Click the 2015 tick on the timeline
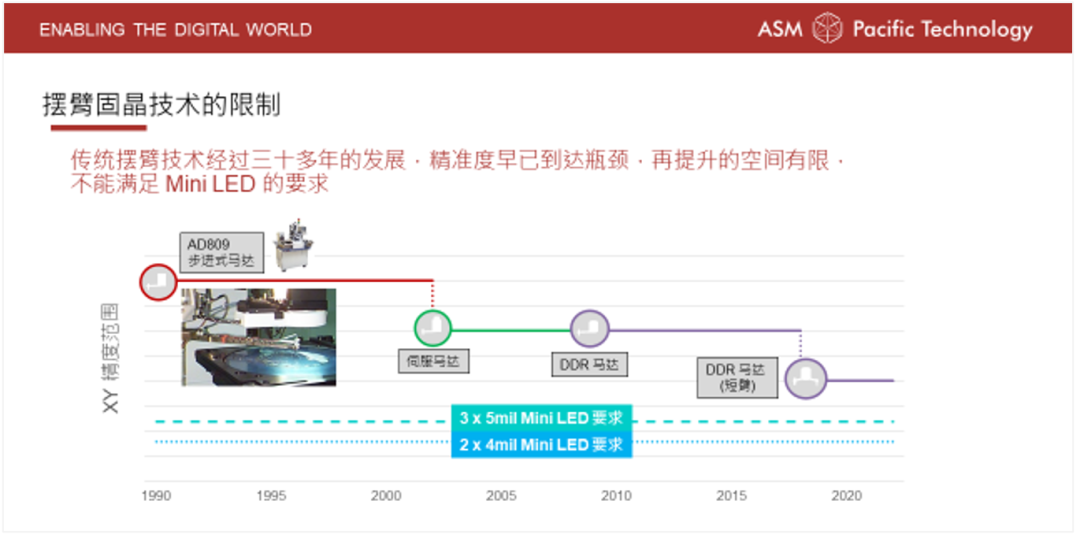 click(x=731, y=496)
